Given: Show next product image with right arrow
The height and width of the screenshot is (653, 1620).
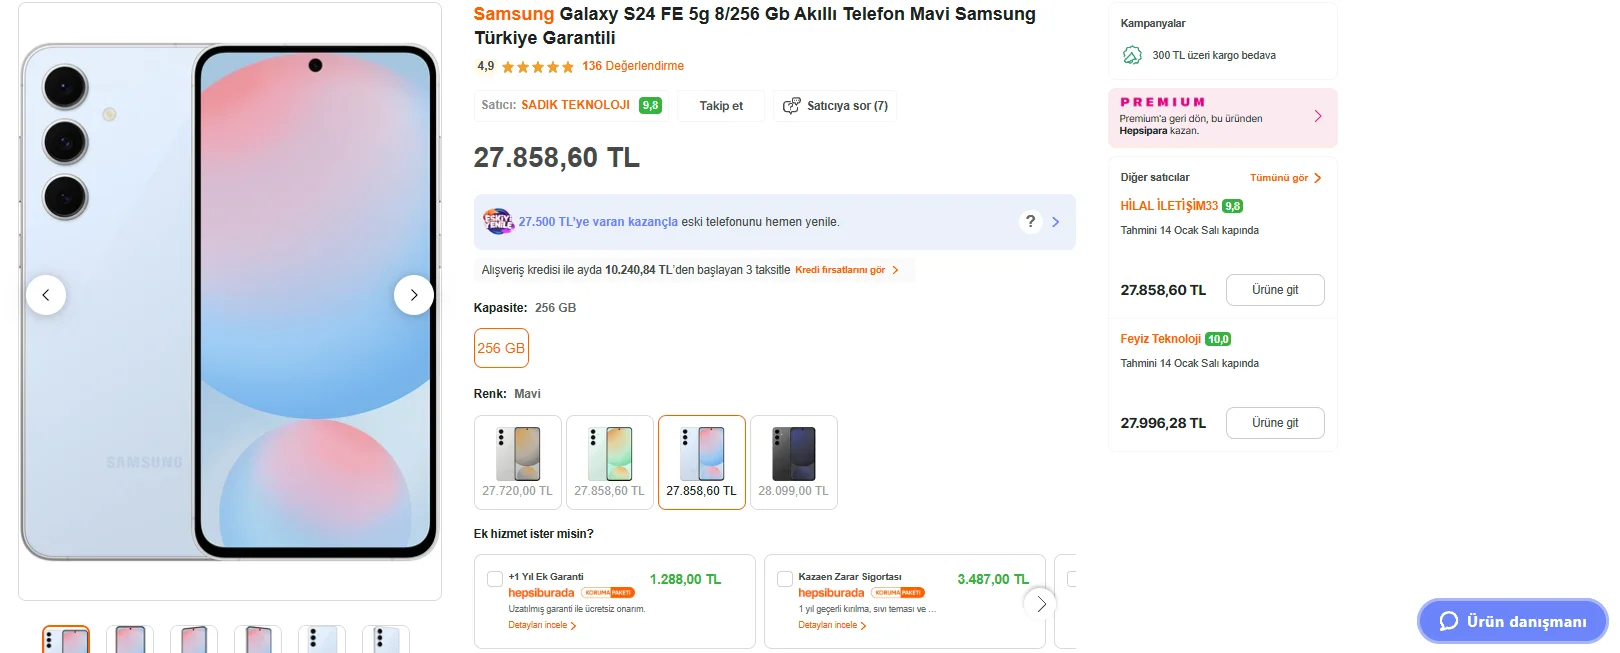Looking at the screenshot, I should (x=413, y=295).
